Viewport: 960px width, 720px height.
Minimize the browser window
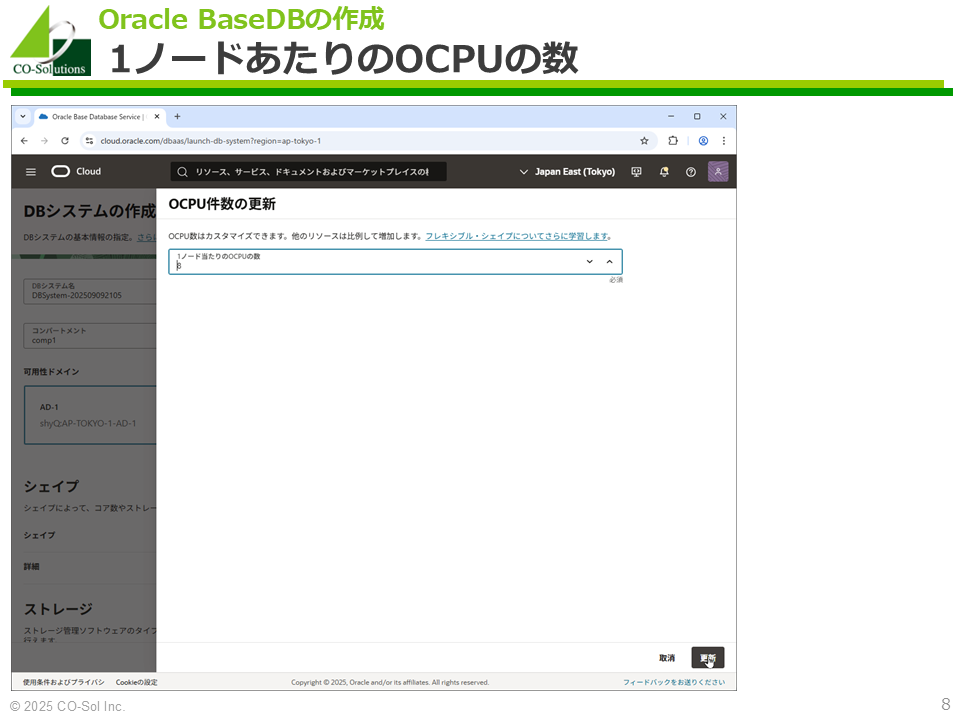671,116
